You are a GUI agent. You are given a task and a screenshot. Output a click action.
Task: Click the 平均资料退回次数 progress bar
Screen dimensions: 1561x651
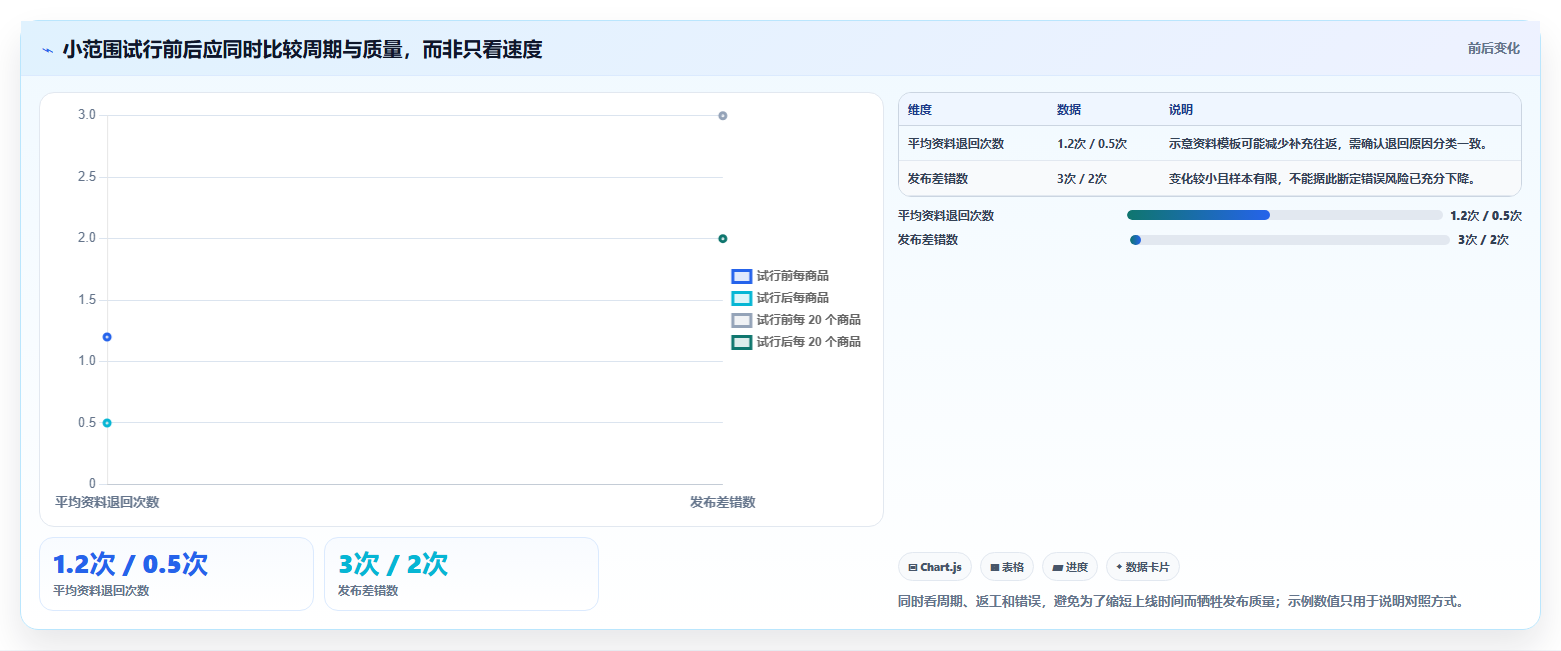click(x=1284, y=215)
